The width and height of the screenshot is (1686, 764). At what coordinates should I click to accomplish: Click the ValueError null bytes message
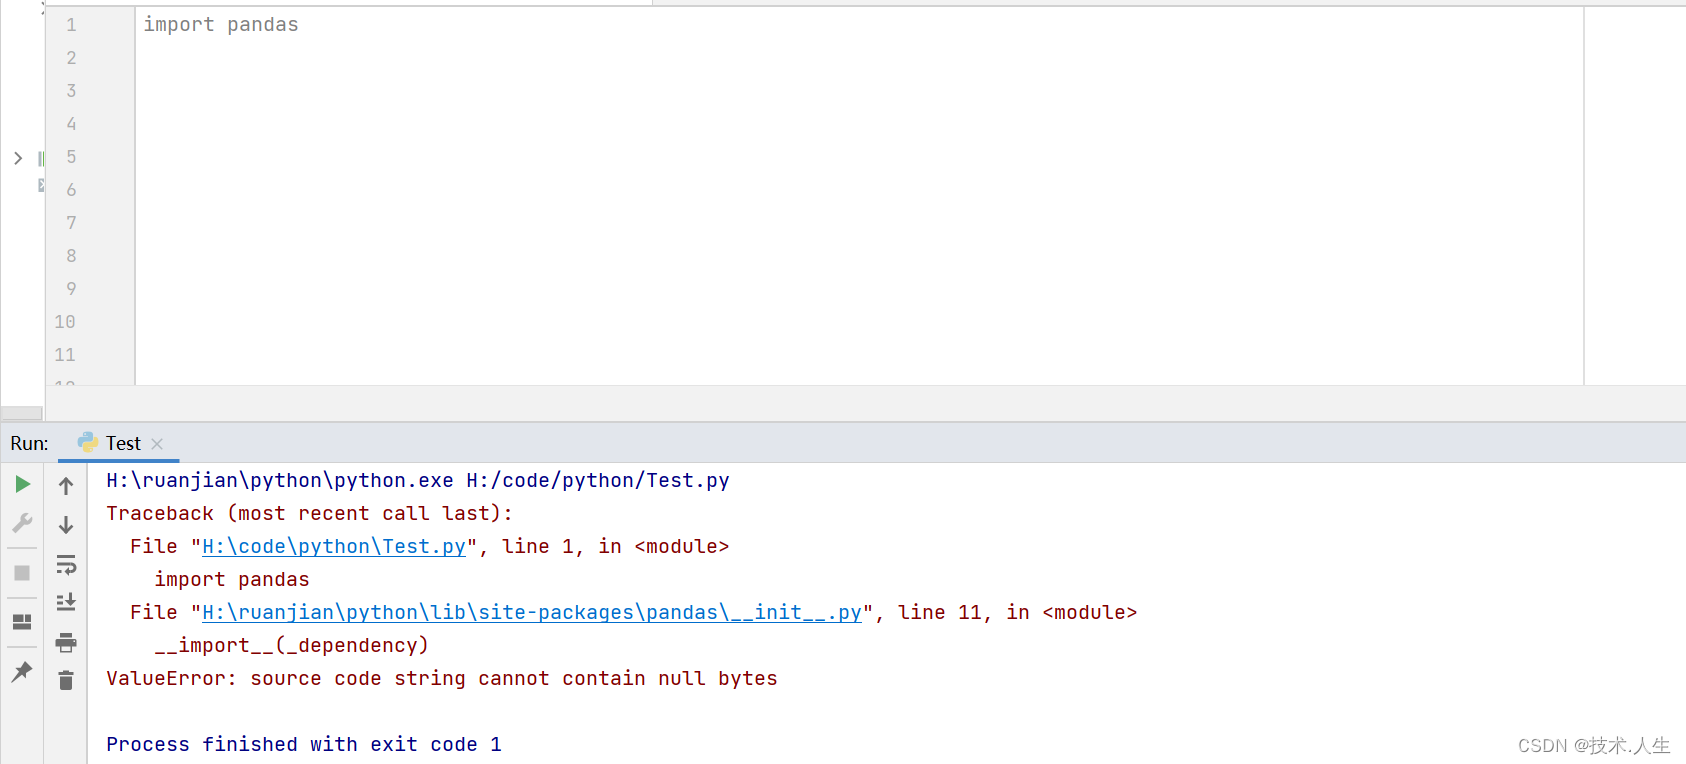pos(442,679)
